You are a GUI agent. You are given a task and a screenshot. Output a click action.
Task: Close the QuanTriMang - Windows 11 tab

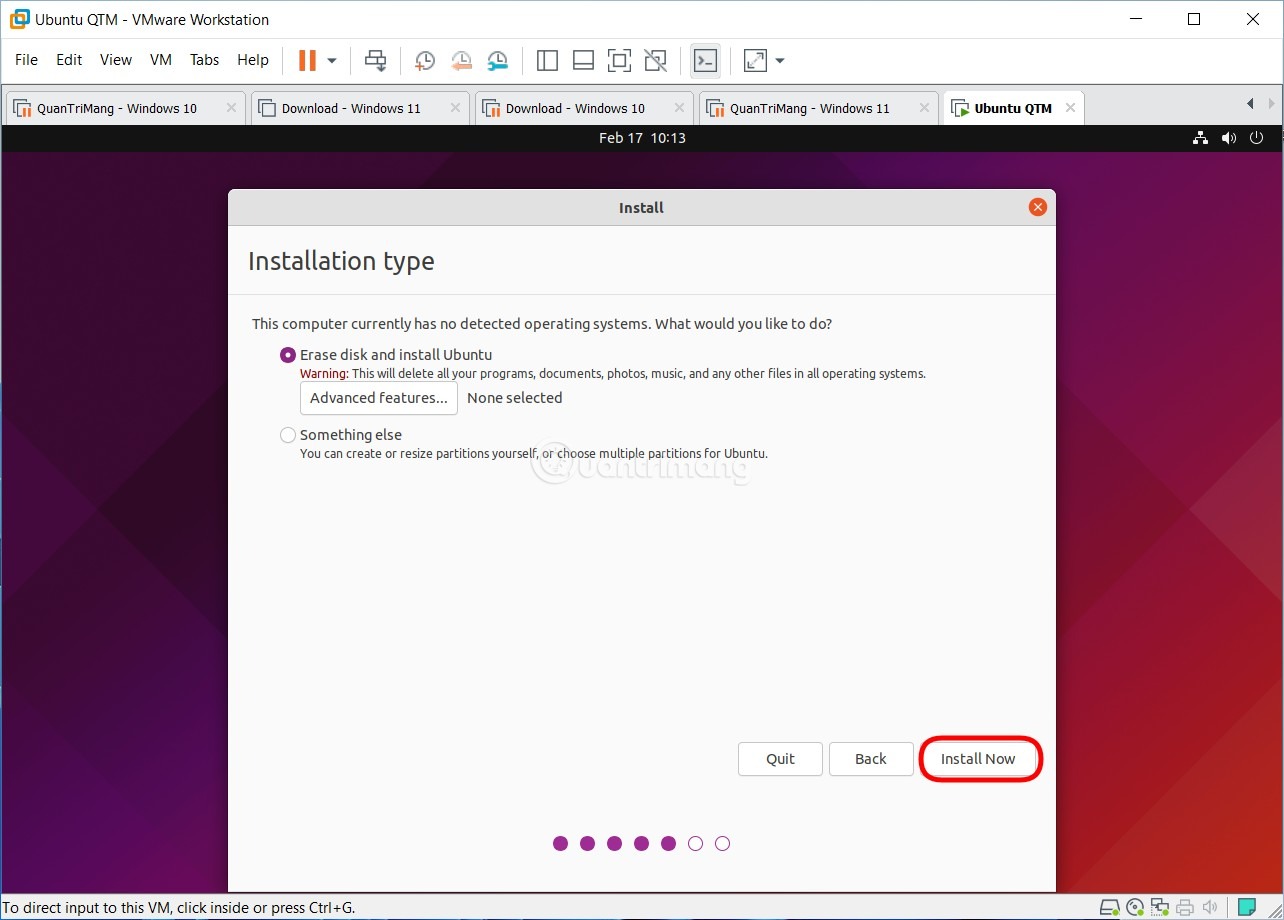pos(923,108)
